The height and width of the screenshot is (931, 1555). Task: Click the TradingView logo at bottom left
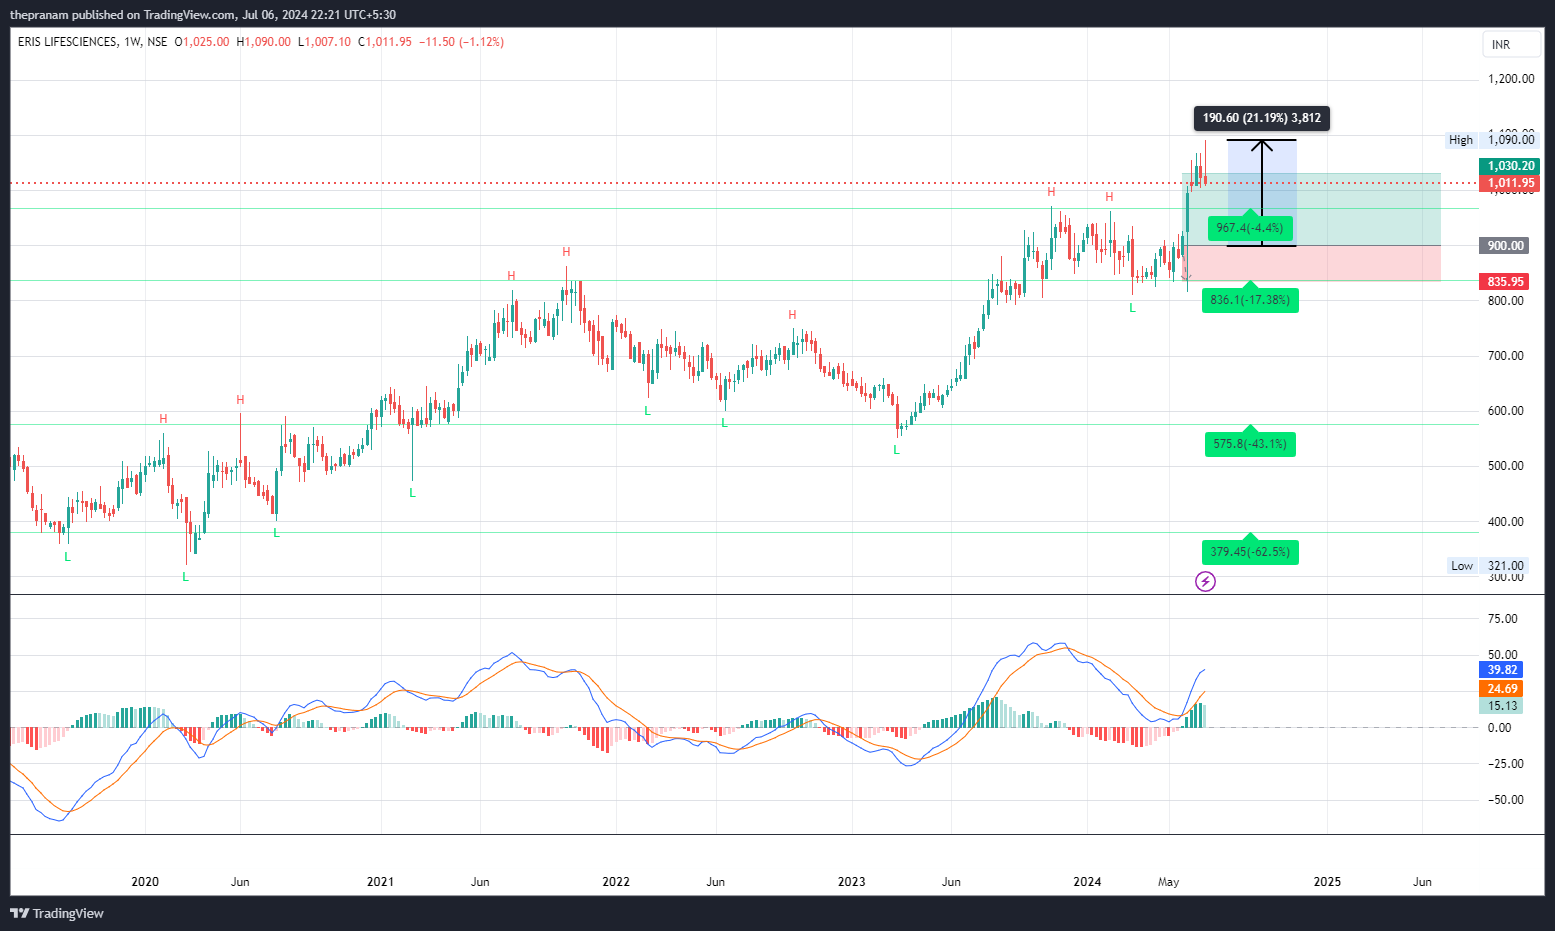[x=57, y=913]
